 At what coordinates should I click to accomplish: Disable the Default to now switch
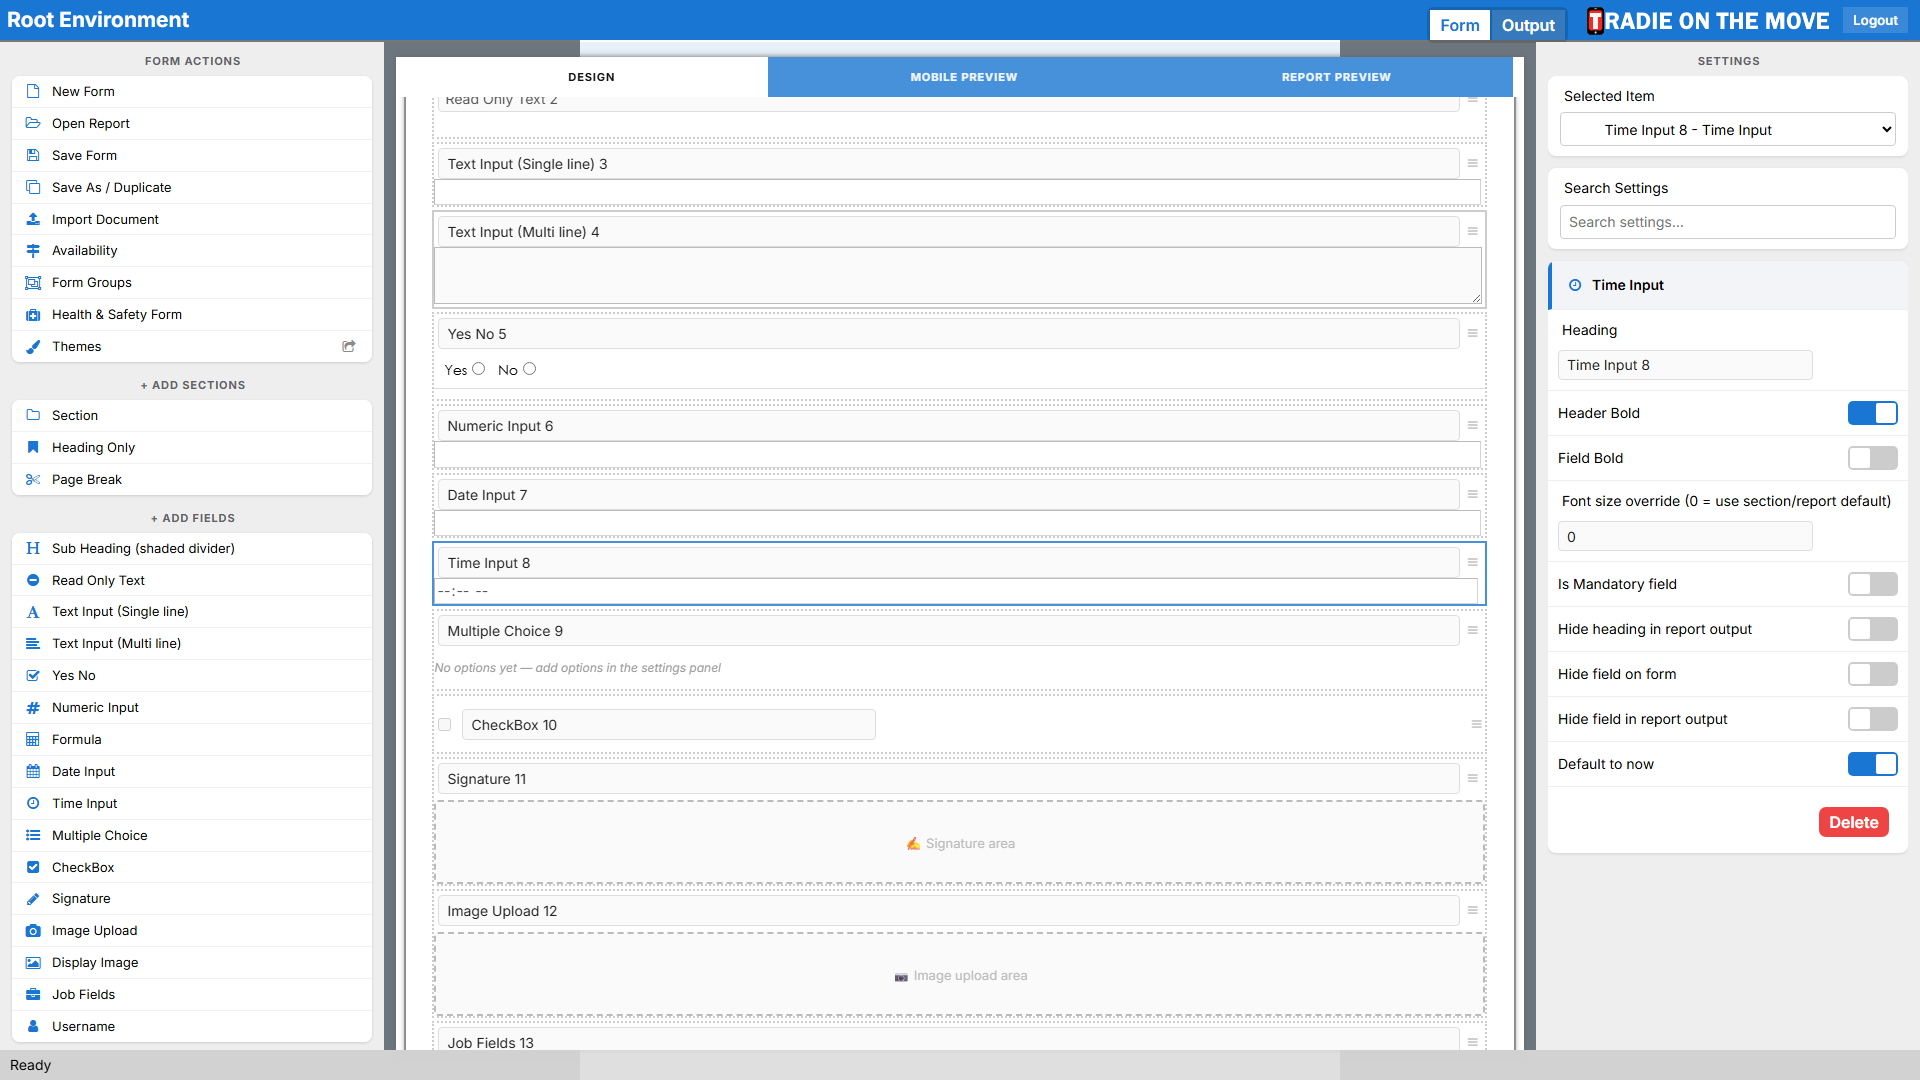(x=1872, y=764)
